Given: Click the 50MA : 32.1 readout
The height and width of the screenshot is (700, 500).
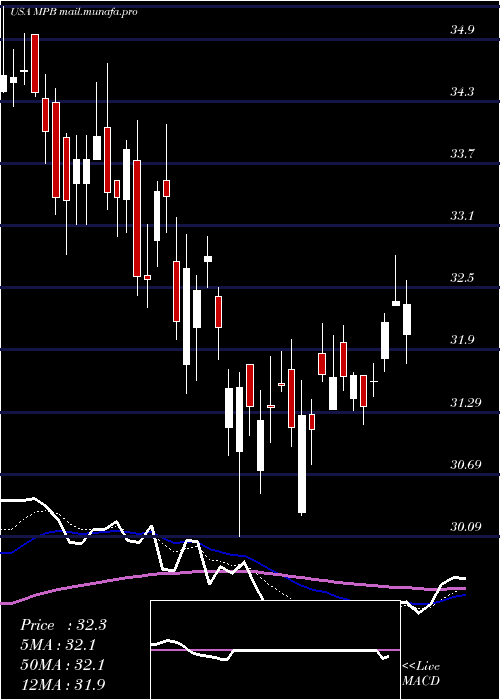Looking at the screenshot, I should (x=62, y=665).
